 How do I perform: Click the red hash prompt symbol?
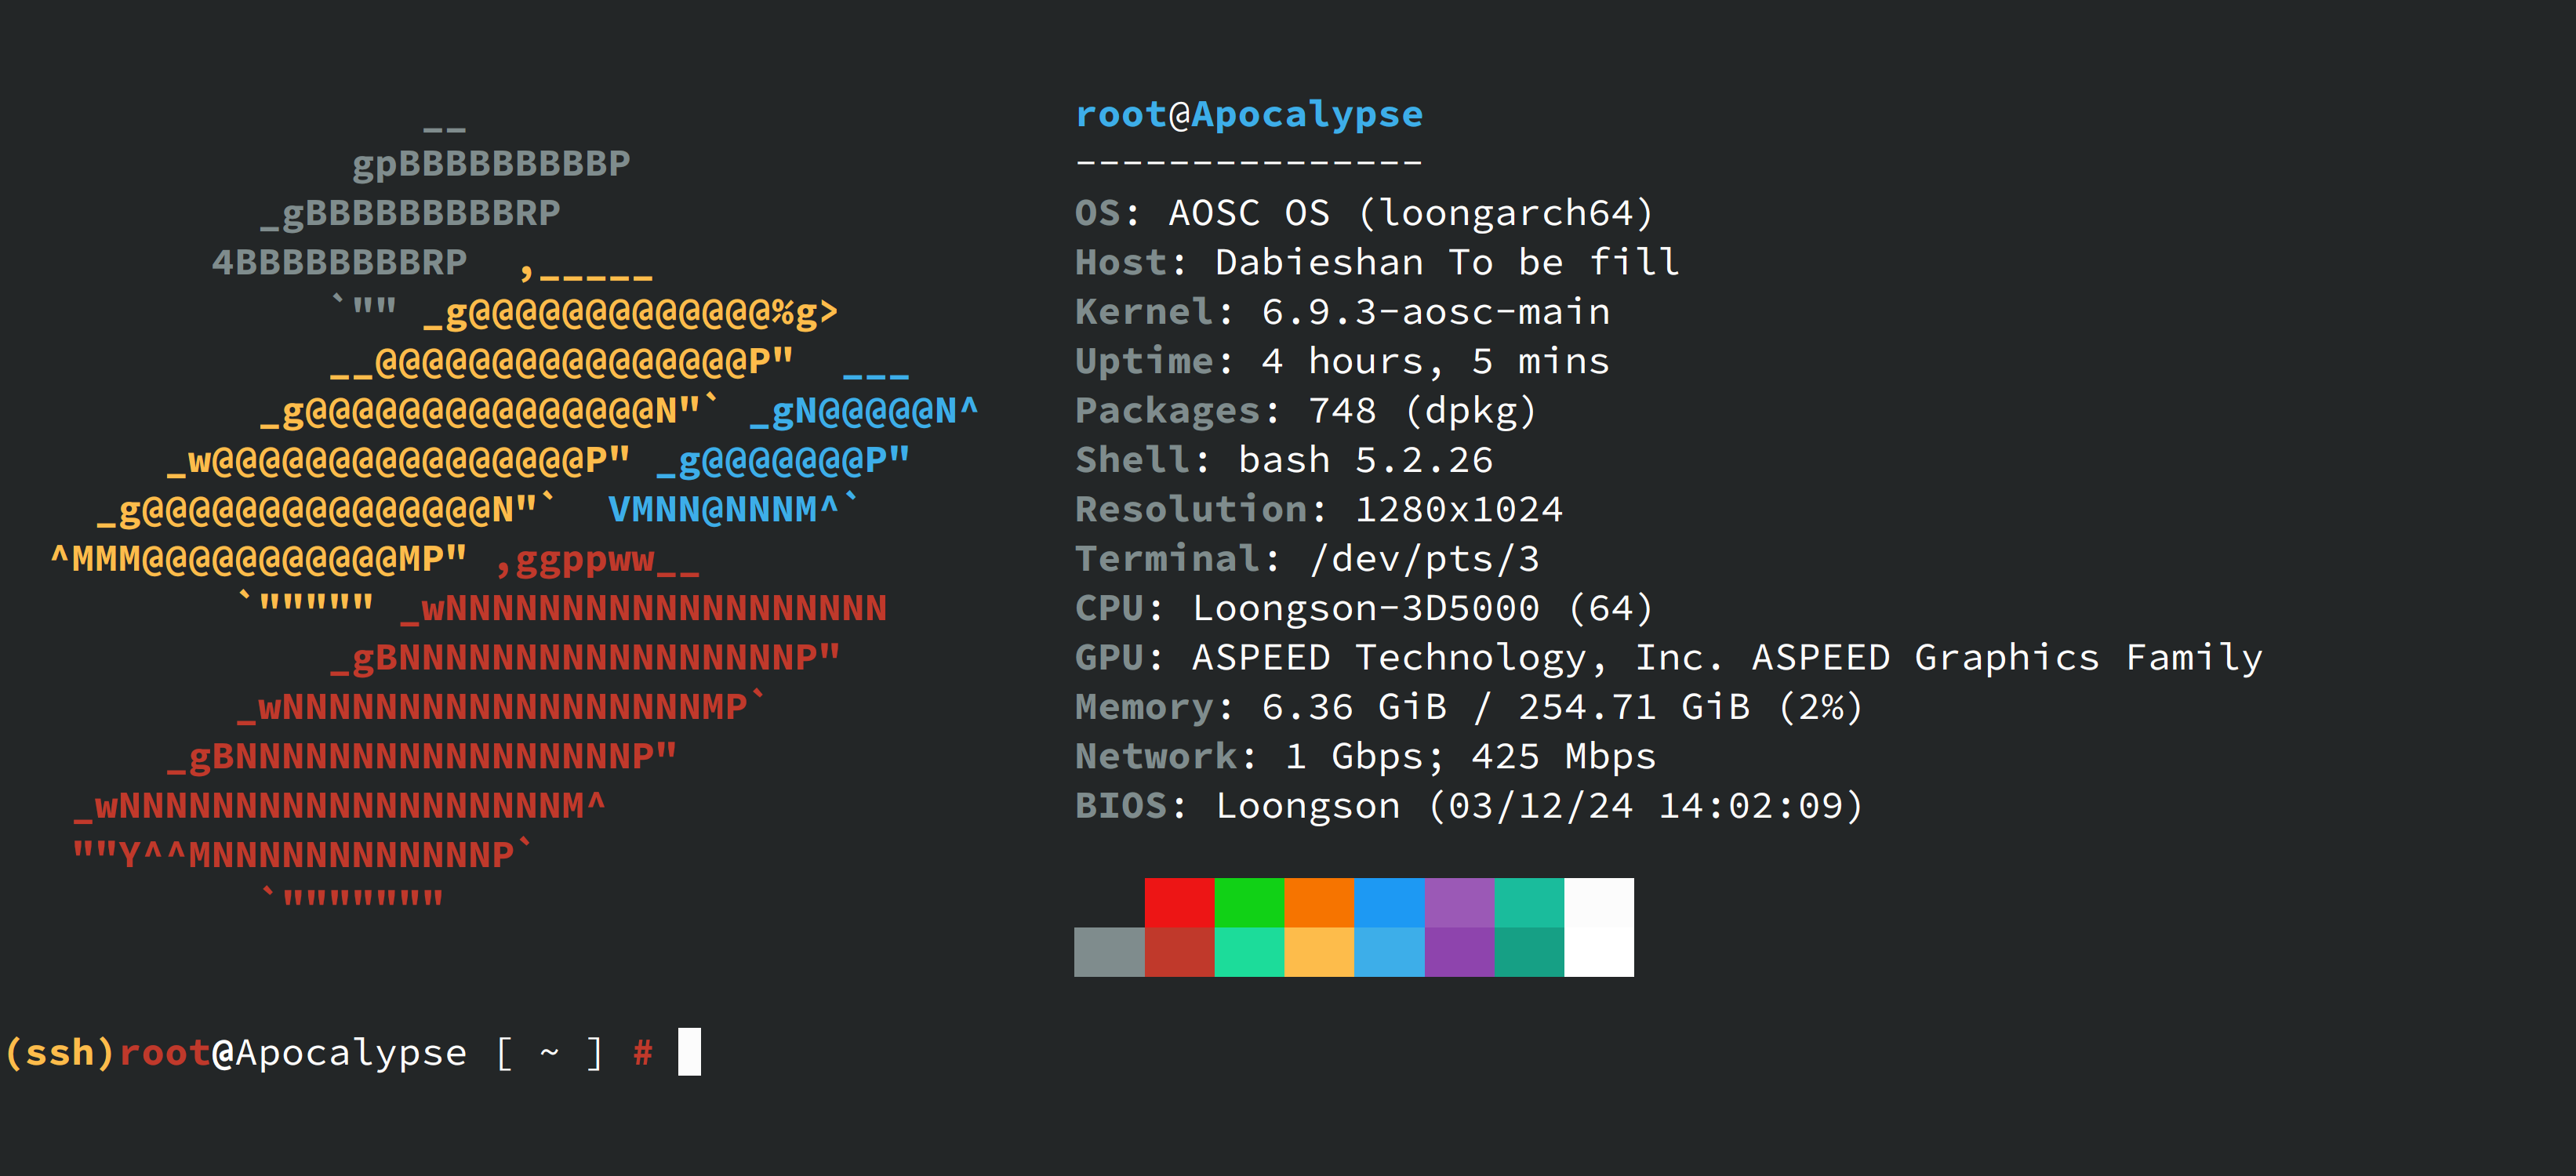pyautogui.click(x=643, y=1053)
